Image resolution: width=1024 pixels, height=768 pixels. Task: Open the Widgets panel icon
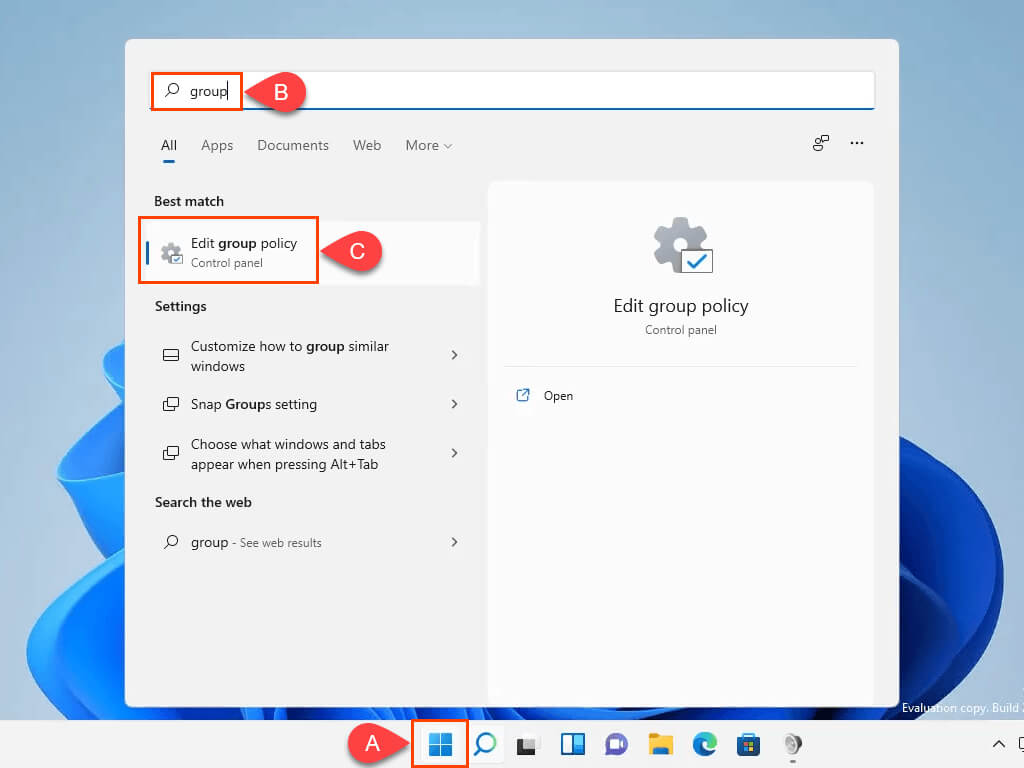coord(573,744)
